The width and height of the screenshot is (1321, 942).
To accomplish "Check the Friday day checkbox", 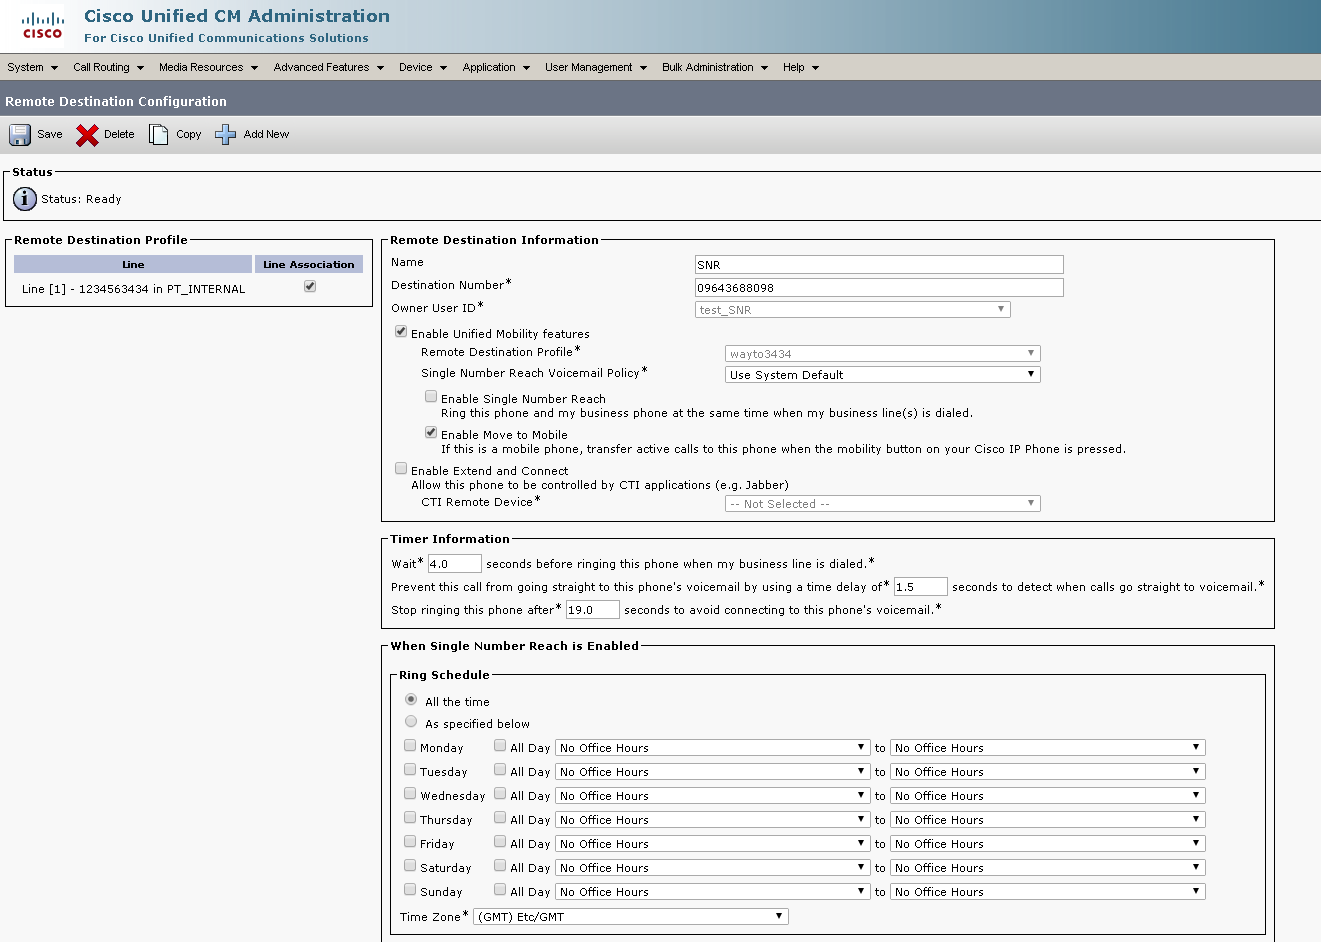I will (410, 841).
